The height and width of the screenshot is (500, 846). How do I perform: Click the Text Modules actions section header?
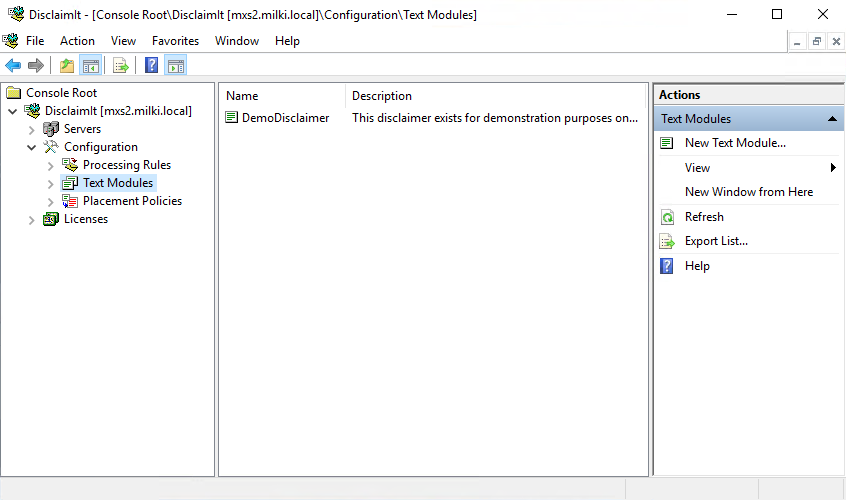coord(749,119)
